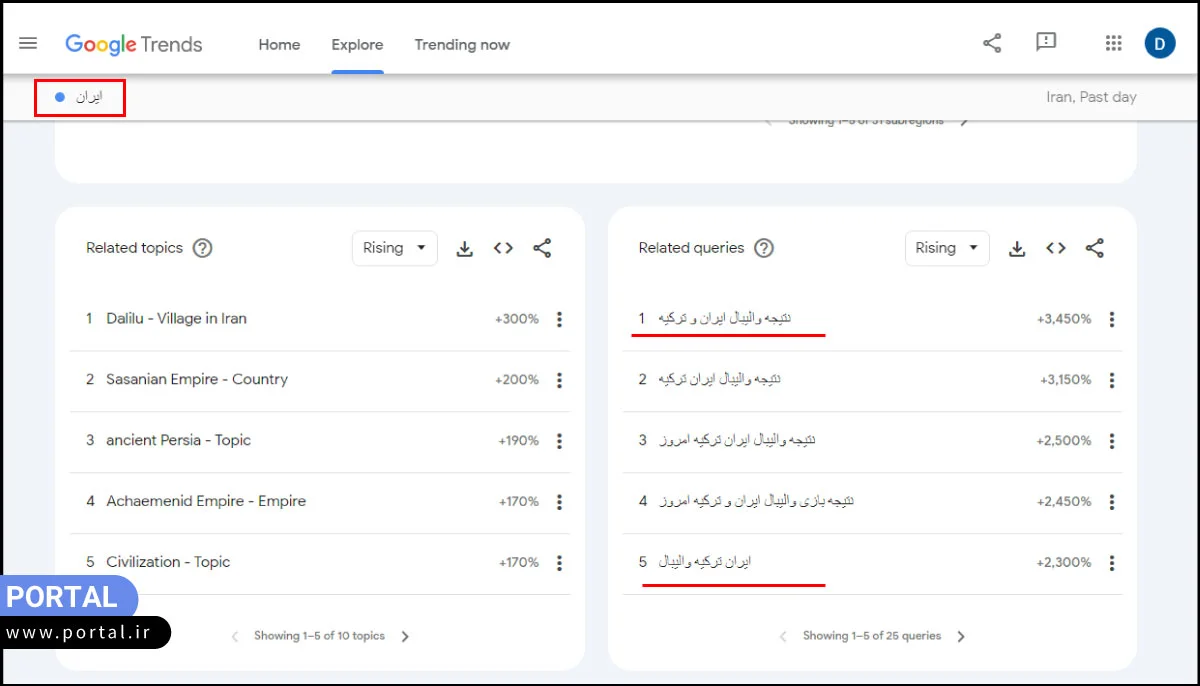The width and height of the screenshot is (1200, 686).
Task: Open options for the top related query
Action: pyautogui.click(x=1111, y=319)
